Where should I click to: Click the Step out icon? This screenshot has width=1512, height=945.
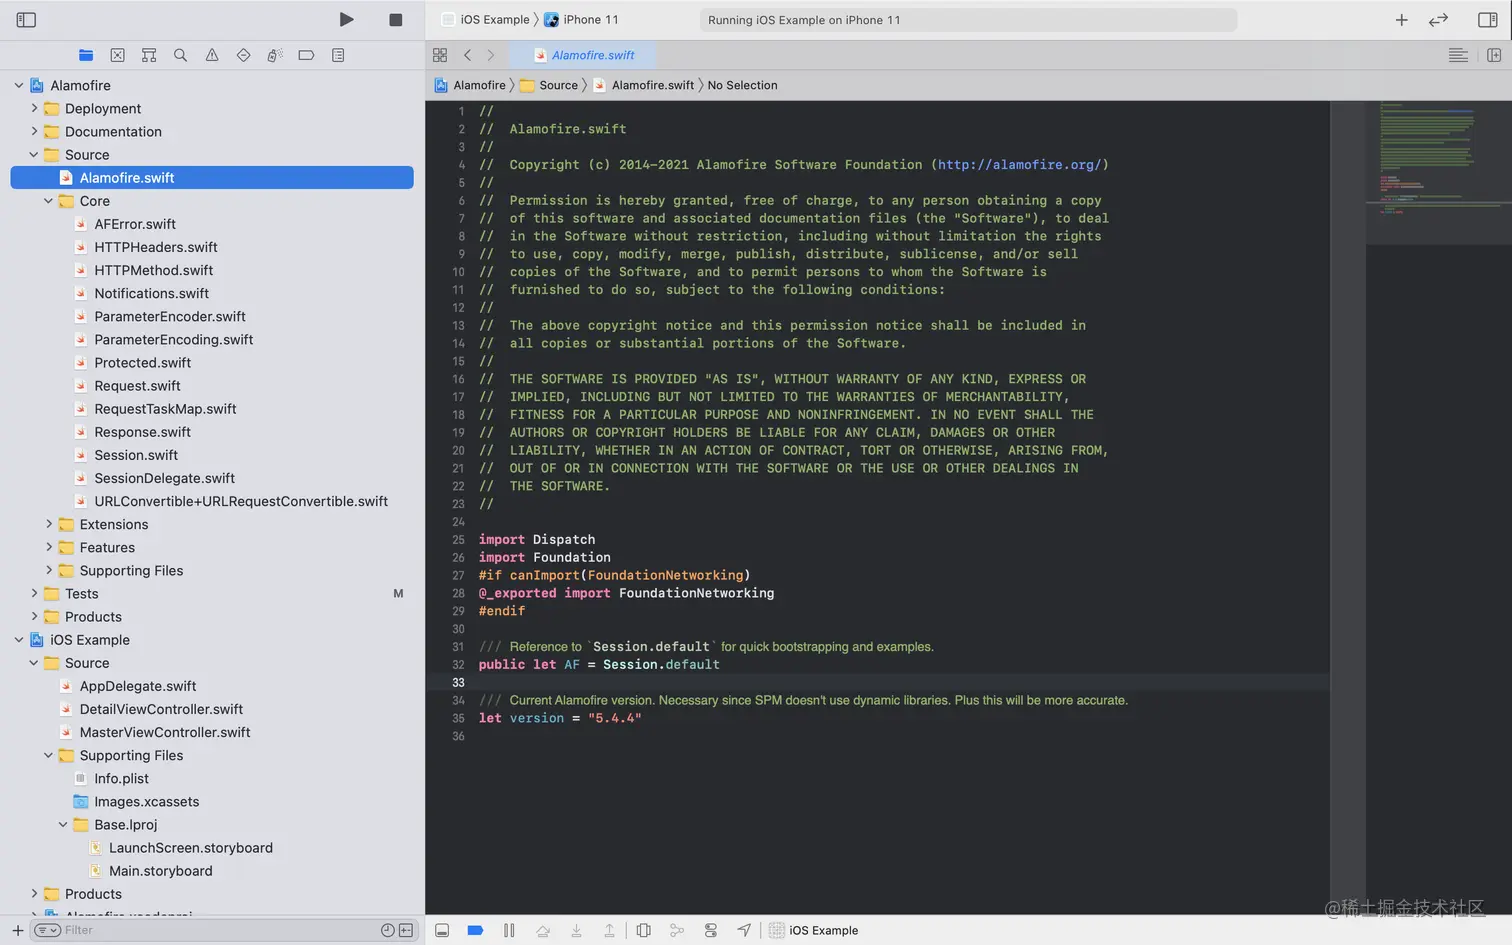coord(609,930)
